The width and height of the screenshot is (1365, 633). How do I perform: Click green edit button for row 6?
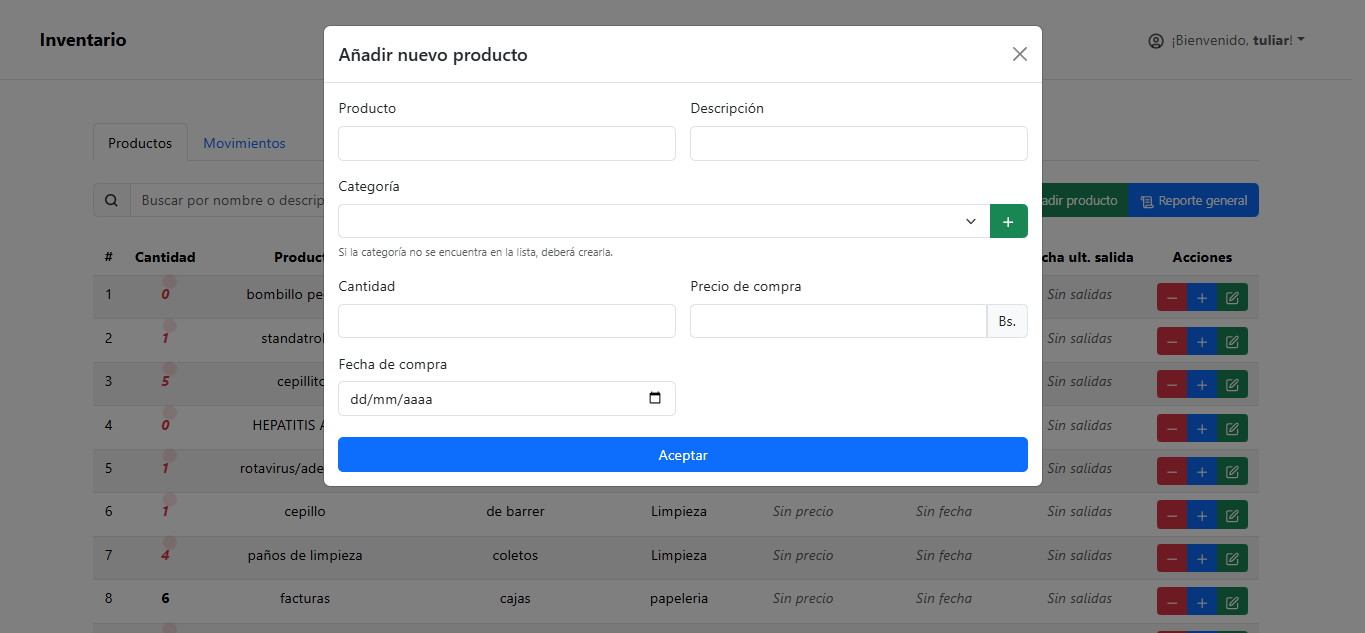click(1232, 515)
